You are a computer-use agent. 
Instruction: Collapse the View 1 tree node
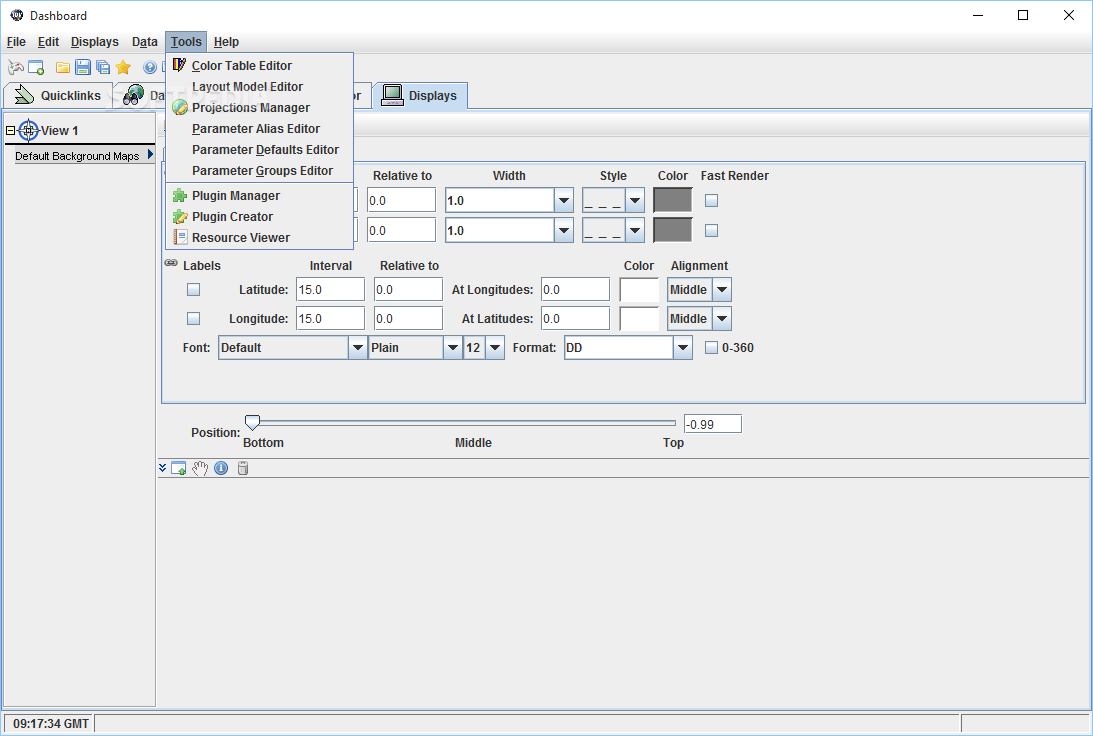click(x=10, y=130)
